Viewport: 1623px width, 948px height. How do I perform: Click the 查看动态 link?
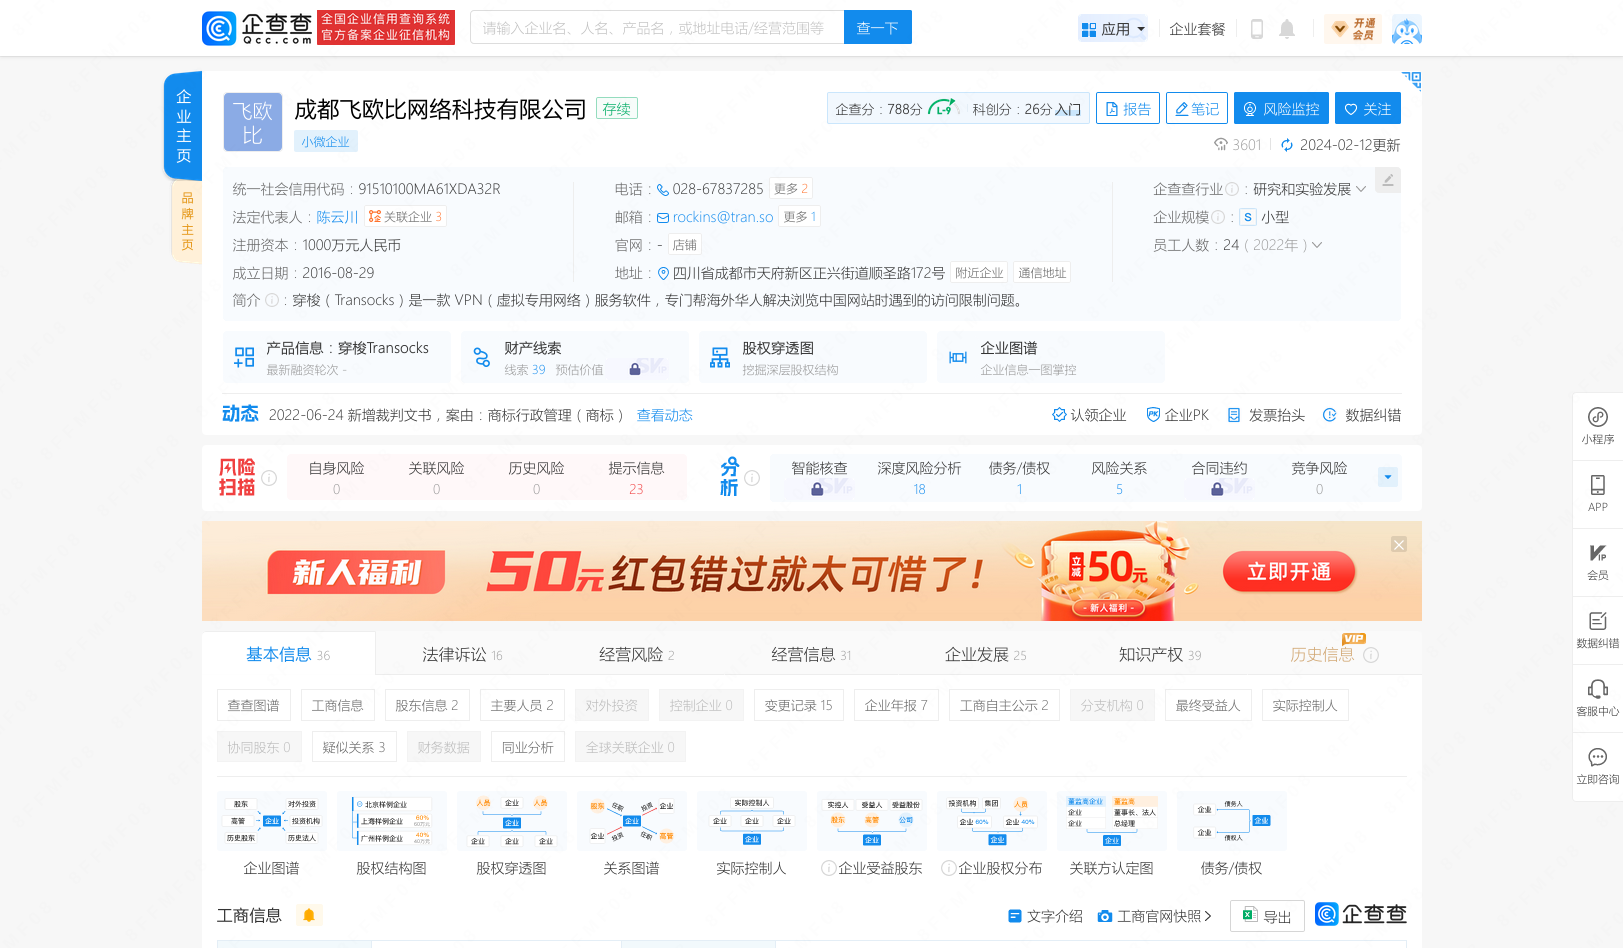[664, 415]
